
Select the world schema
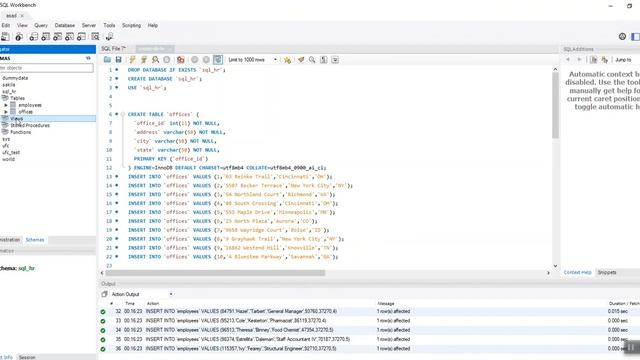coord(8,159)
